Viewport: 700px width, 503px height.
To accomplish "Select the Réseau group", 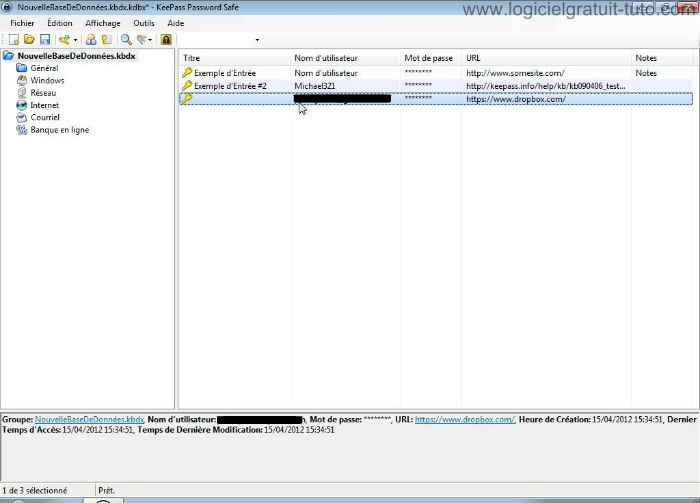I will [x=43, y=93].
